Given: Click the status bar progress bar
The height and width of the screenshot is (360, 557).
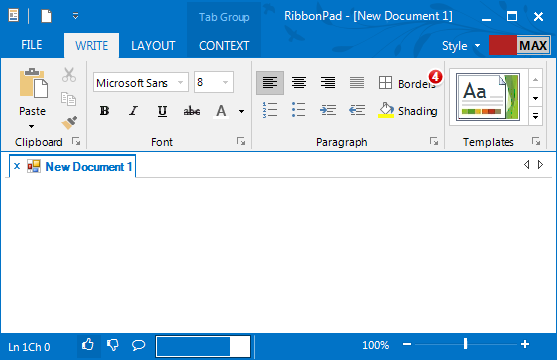Looking at the screenshot, I should click(203, 346).
